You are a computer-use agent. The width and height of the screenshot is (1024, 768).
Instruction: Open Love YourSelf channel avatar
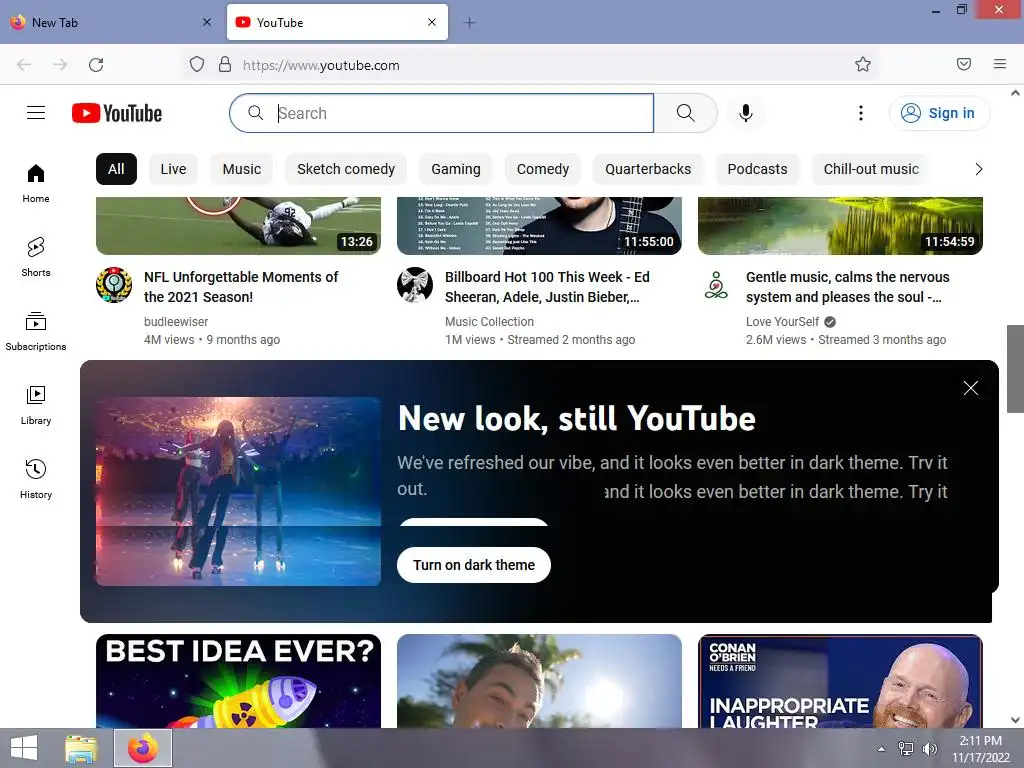[x=716, y=285]
